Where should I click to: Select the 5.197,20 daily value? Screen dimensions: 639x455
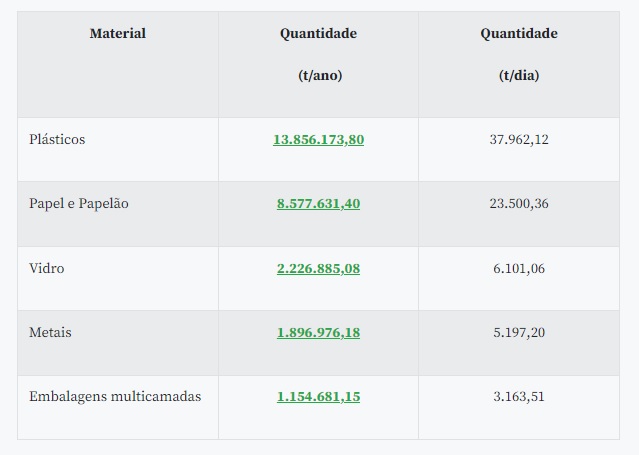[518, 332]
